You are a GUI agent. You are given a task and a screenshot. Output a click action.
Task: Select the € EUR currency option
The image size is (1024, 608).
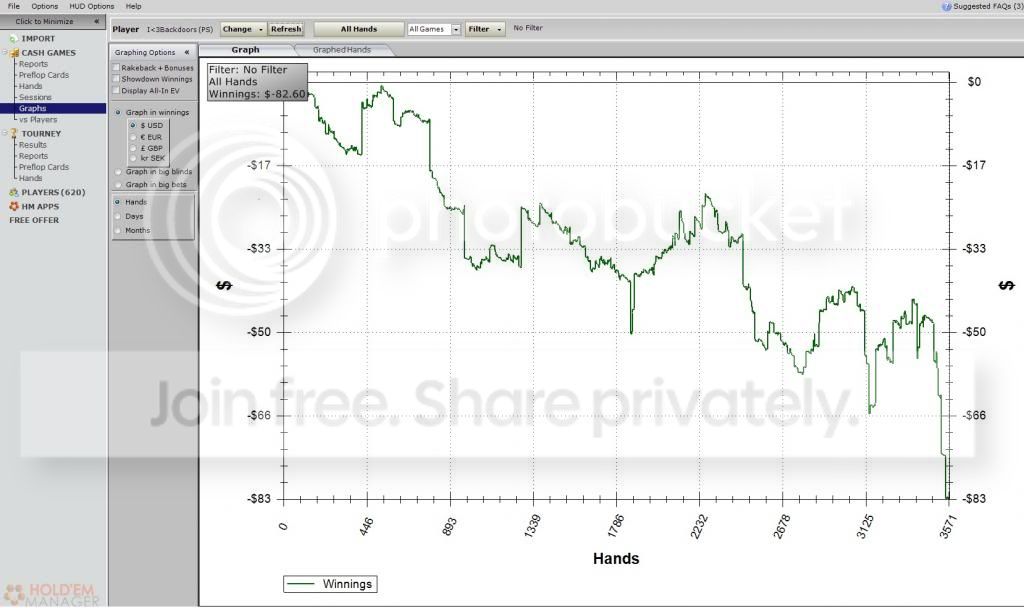(133, 137)
